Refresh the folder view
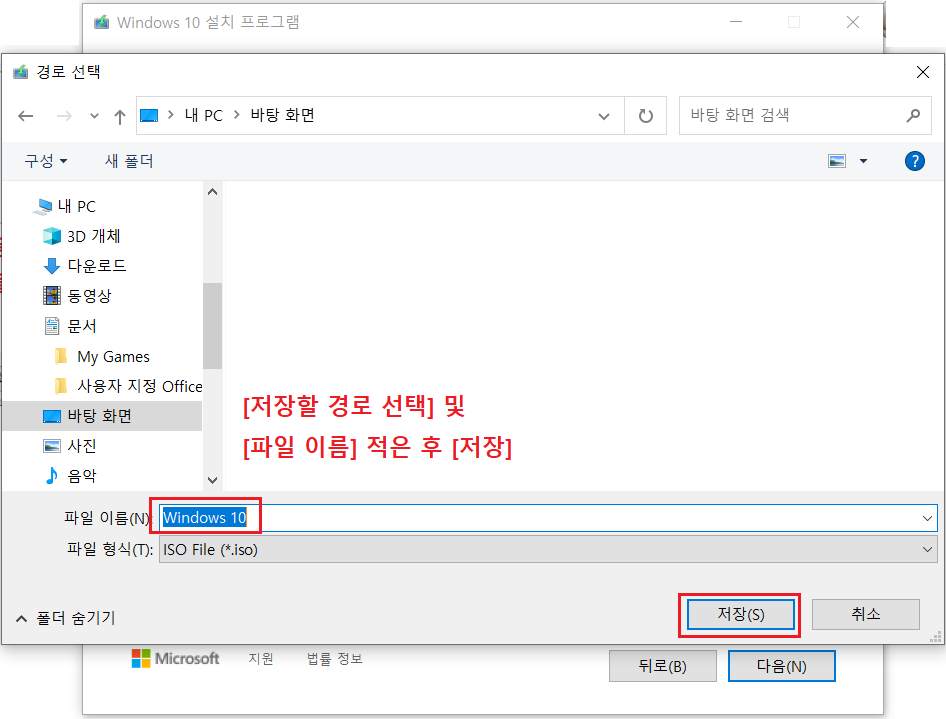This screenshot has height=719, width=946. tap(646, 116)
